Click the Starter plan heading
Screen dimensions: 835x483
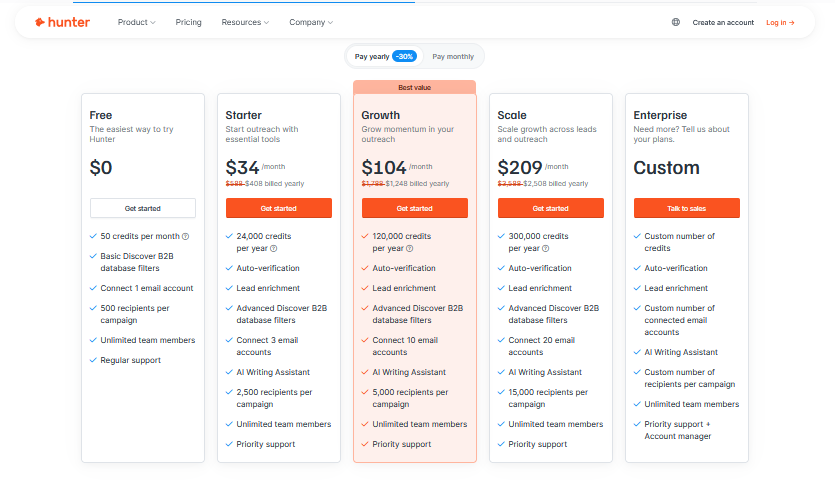click(x=243, y=115)
